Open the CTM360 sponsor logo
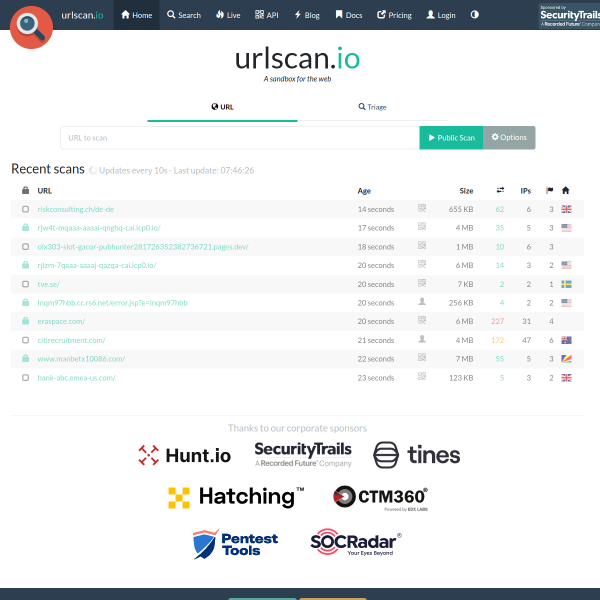Screen dimensions: 600x600 tap(380, 497)
